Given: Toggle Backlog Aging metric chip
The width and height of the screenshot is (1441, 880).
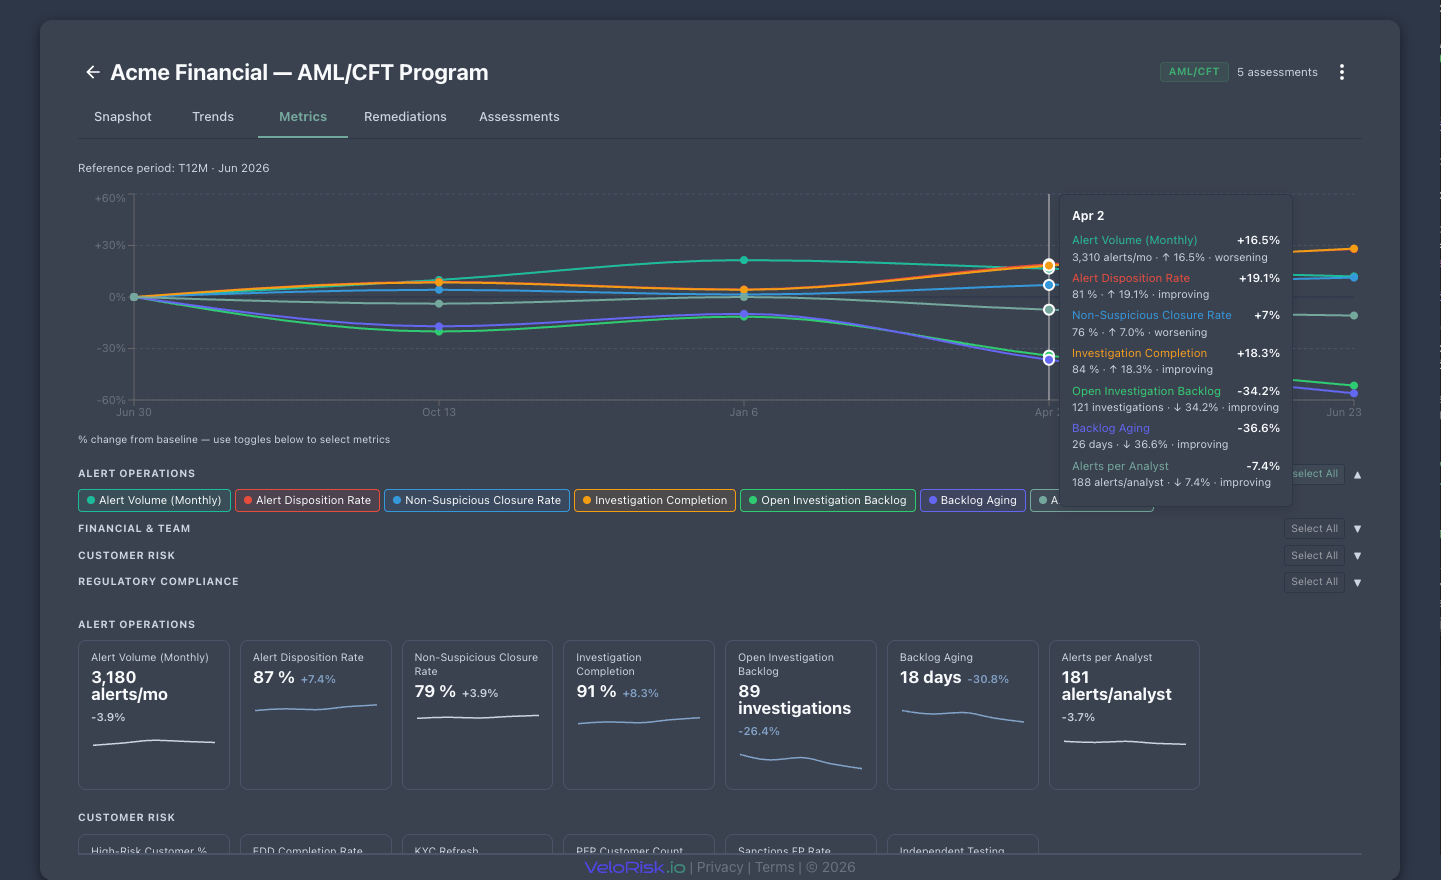Looking at the screenshot, I should 972,500.
